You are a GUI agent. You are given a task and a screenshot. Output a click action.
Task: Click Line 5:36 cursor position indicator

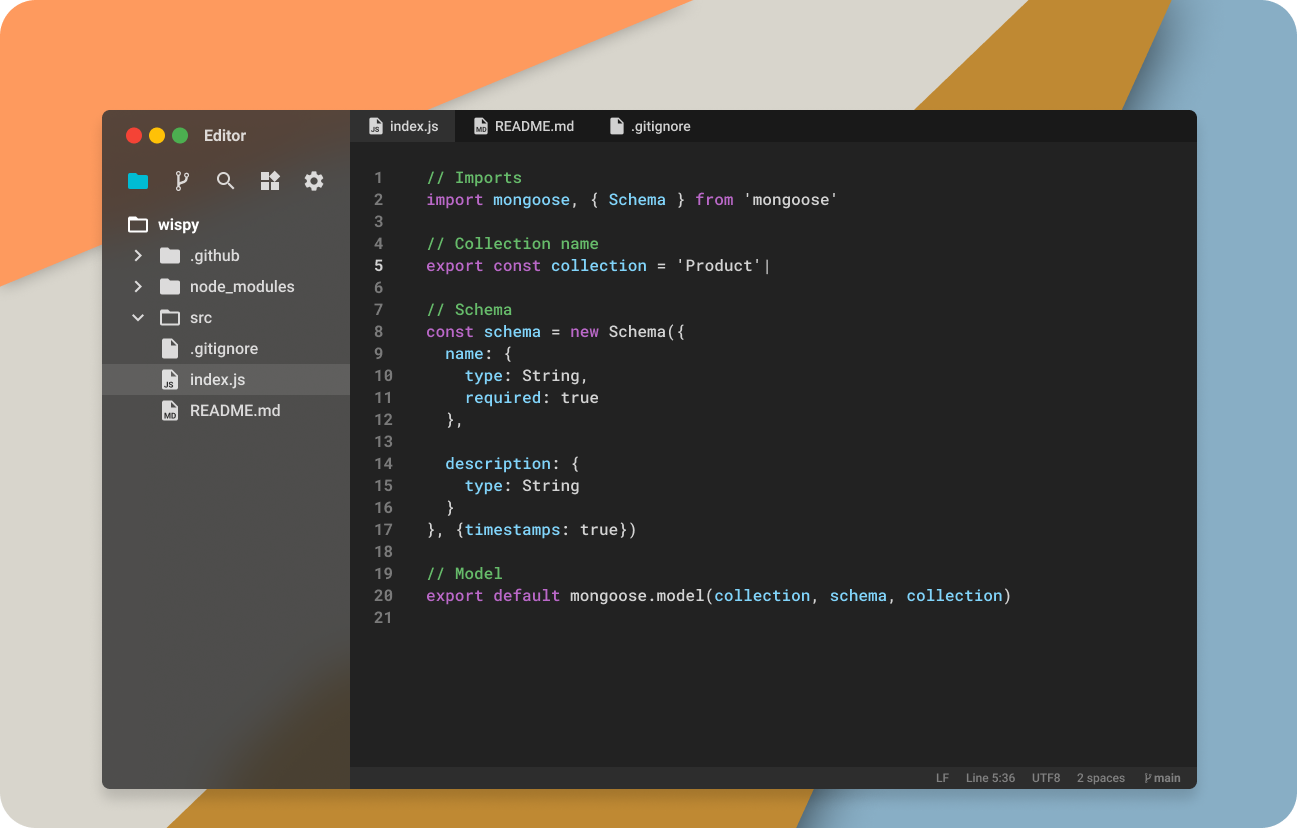pyautogui.click(x=990, y=778)
